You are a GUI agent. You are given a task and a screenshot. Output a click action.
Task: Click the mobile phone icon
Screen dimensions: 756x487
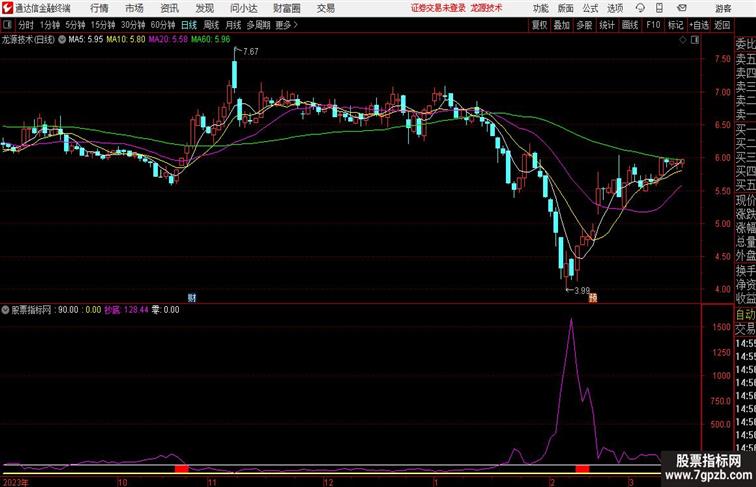[x=659, y=8]
